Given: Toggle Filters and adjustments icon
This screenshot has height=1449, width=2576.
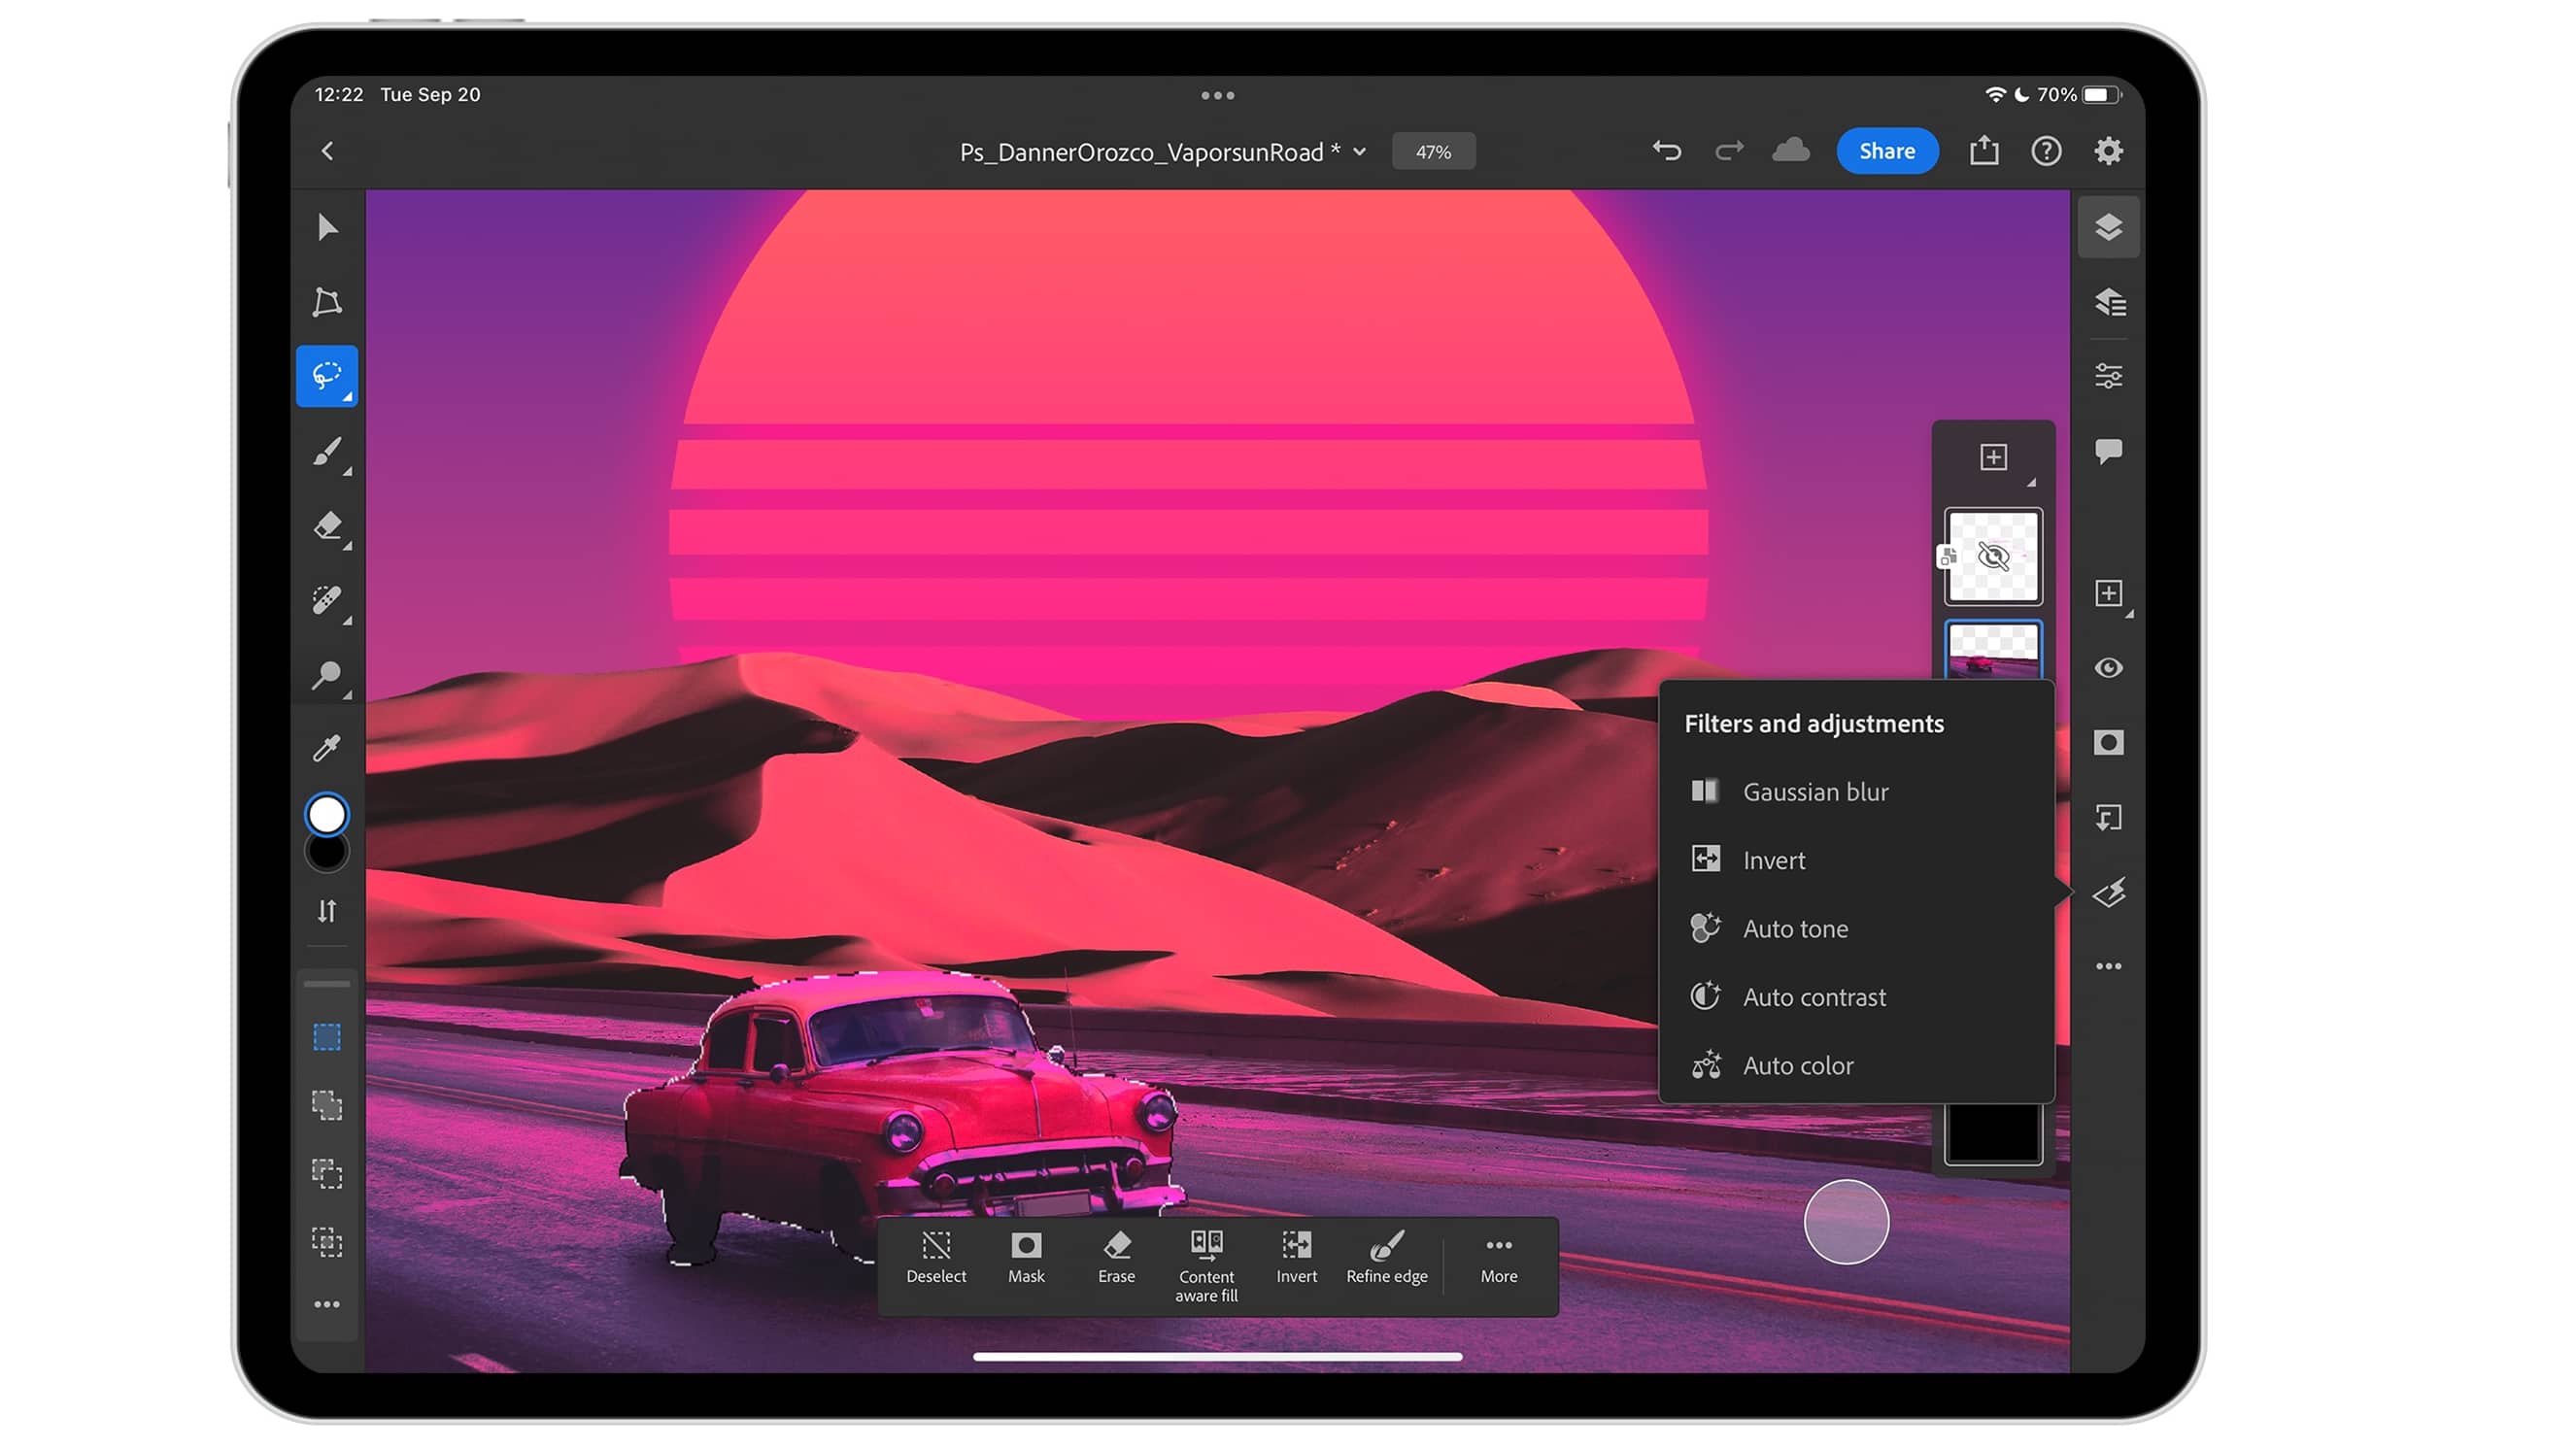Looking at the screenshot, I should point(2108,893).
